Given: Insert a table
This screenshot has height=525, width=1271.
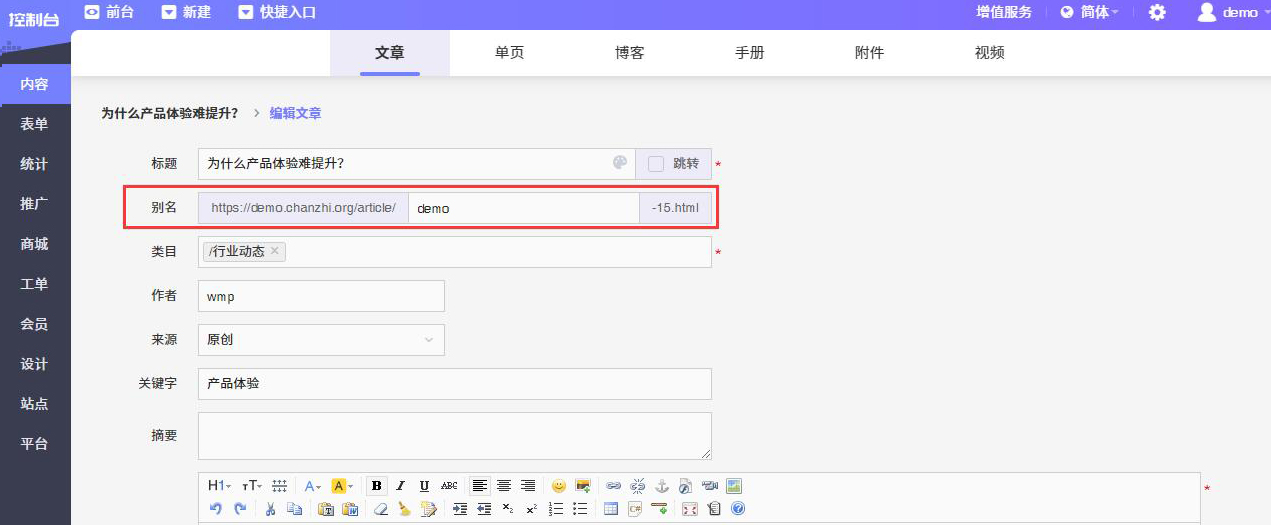Looking at the screenshot, I should [x=610, y=508].
